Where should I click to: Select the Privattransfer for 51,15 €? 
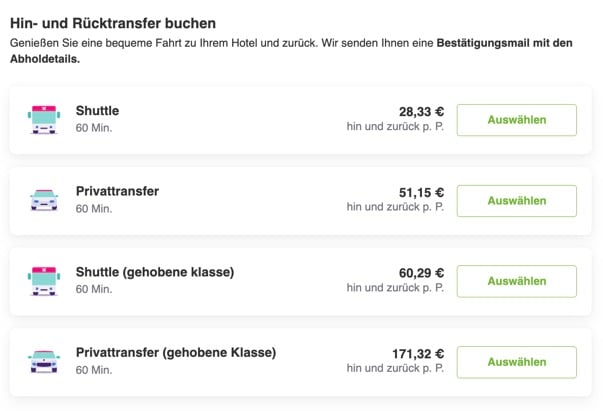[516, 201]
